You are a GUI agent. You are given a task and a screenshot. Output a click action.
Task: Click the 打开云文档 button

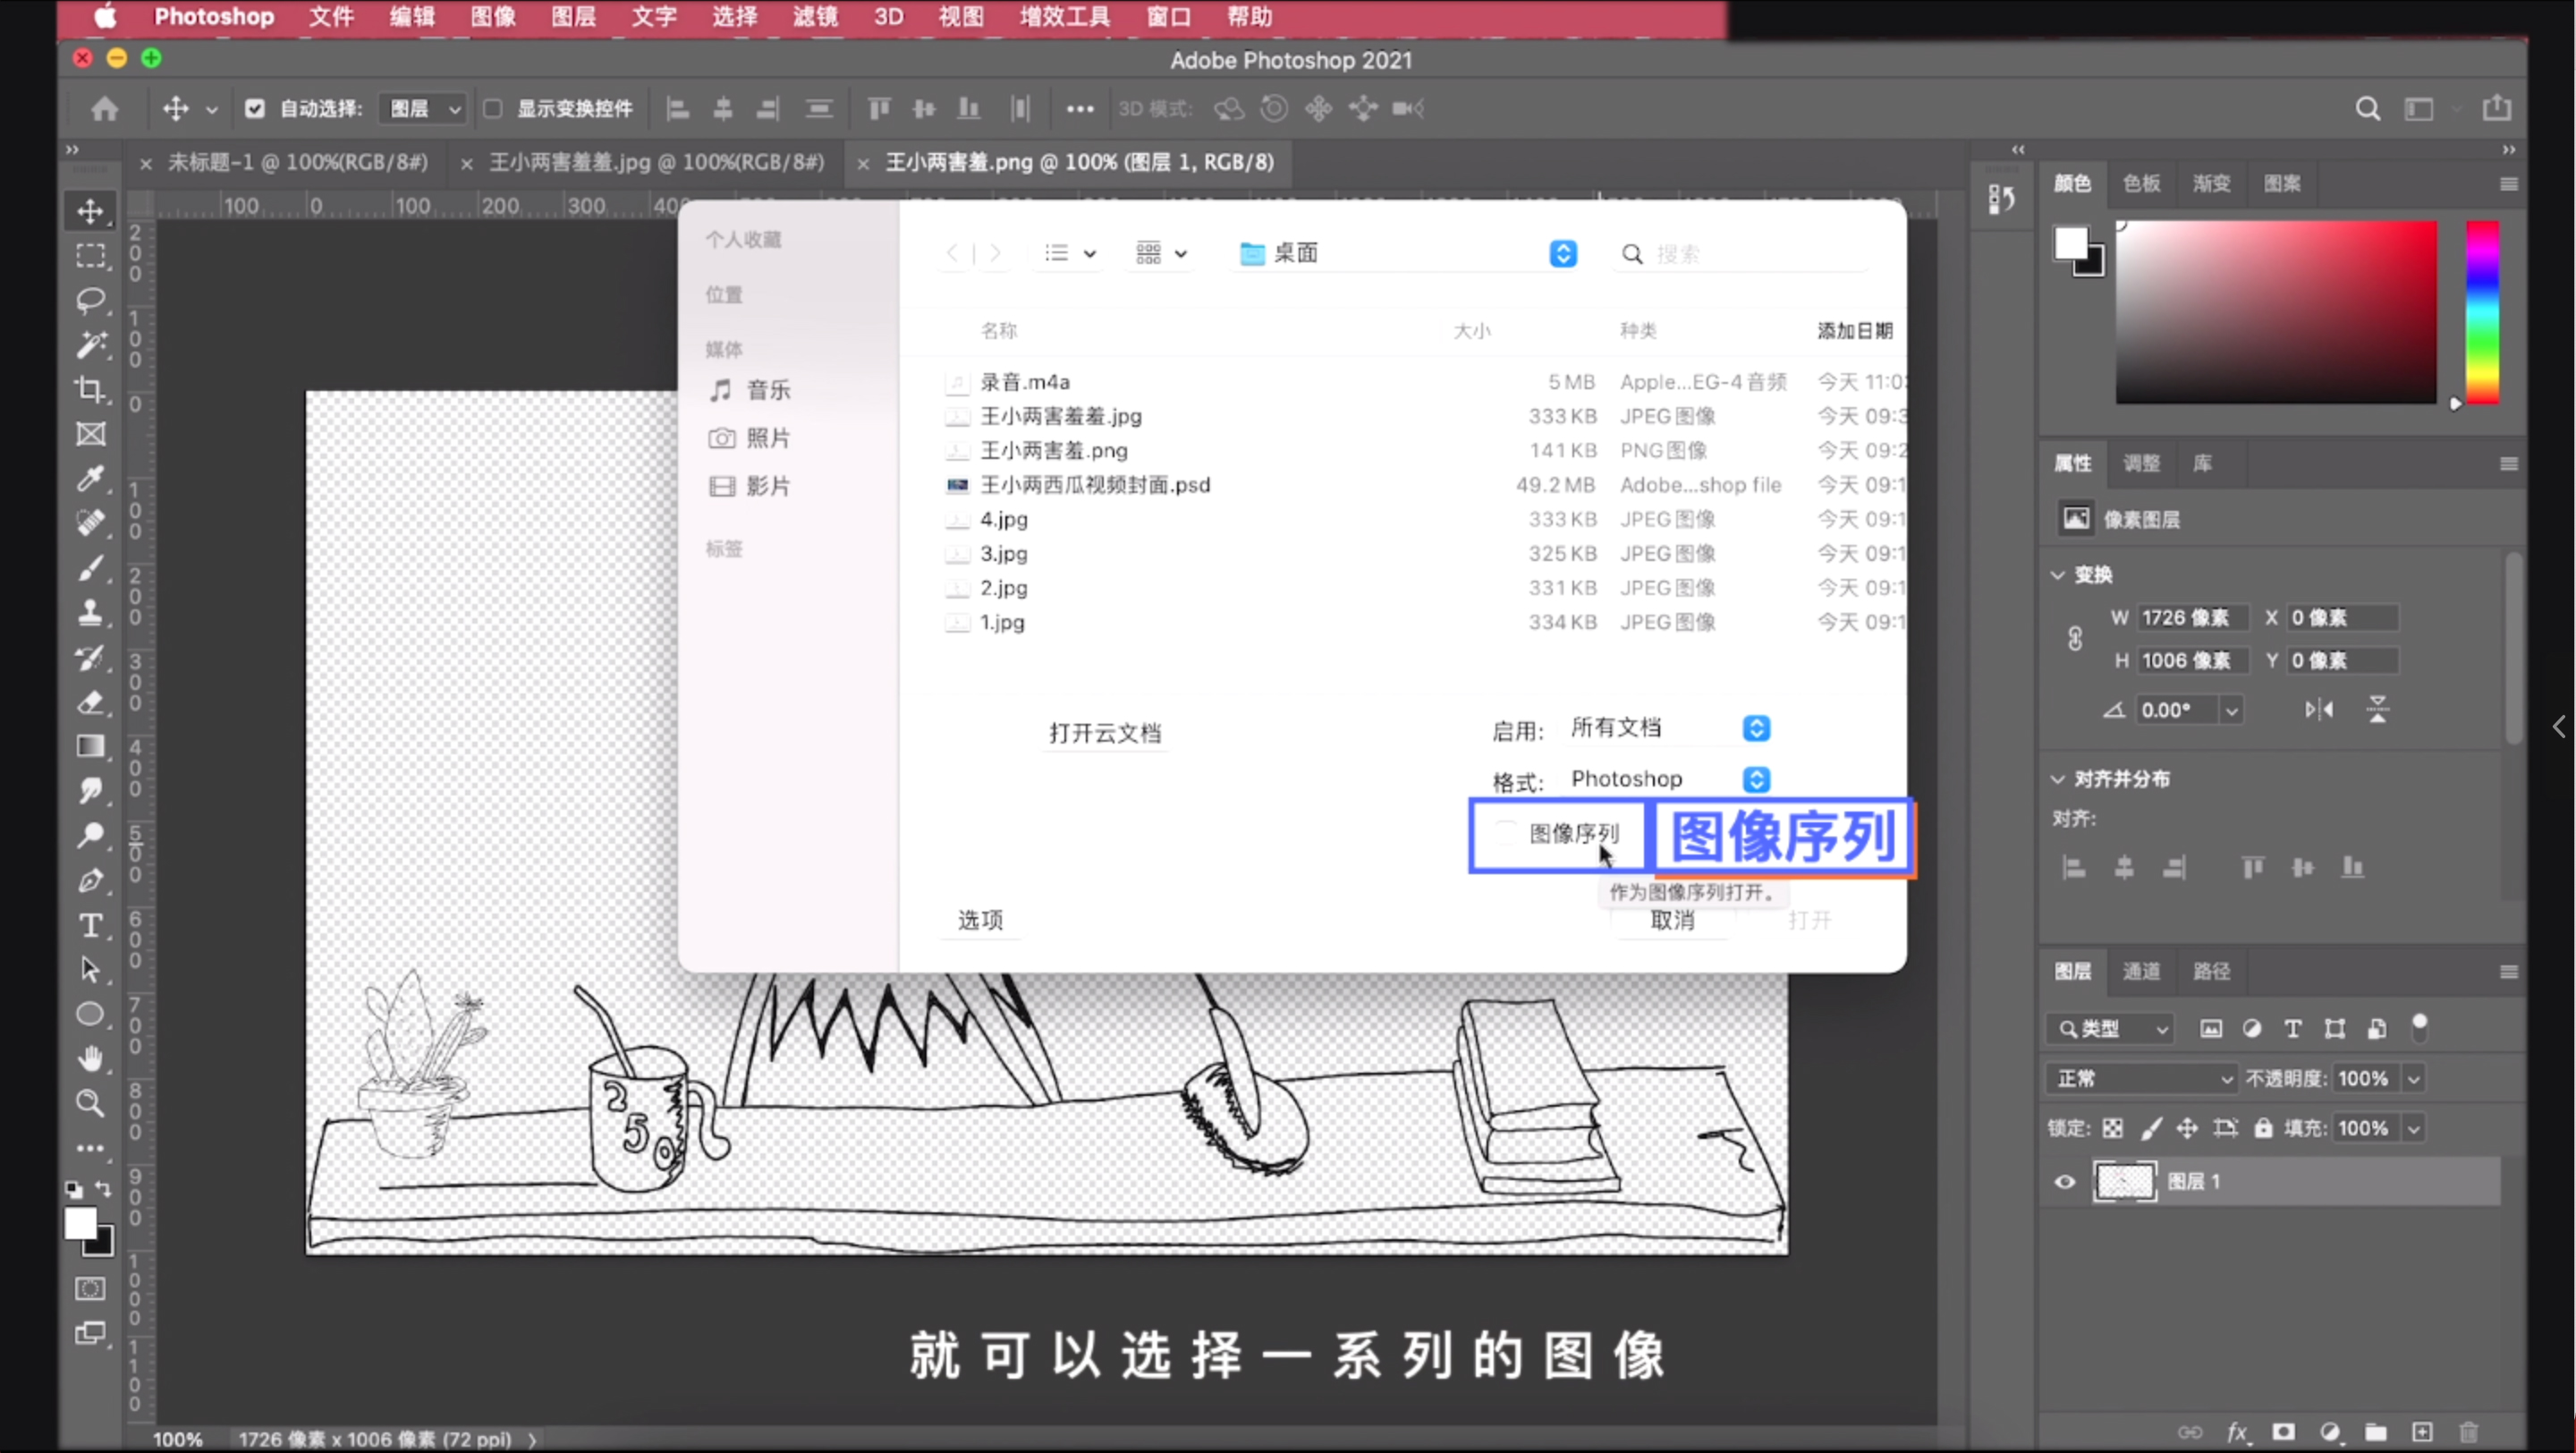coord(1104,733)
